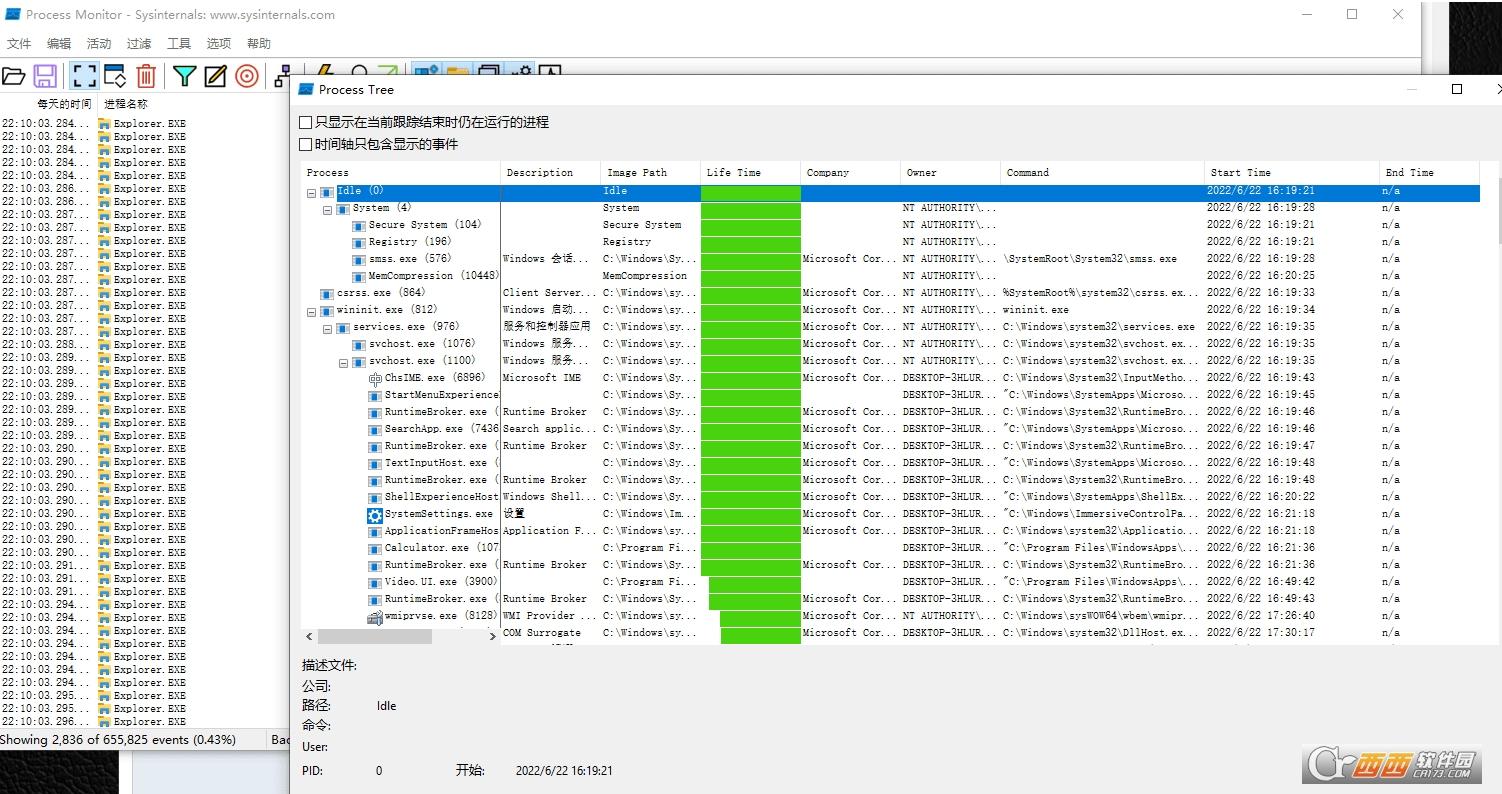This screenshot has width=1502, height=794.
Task: Click the horizontal scrollbar right arrow
Action: 491,637
